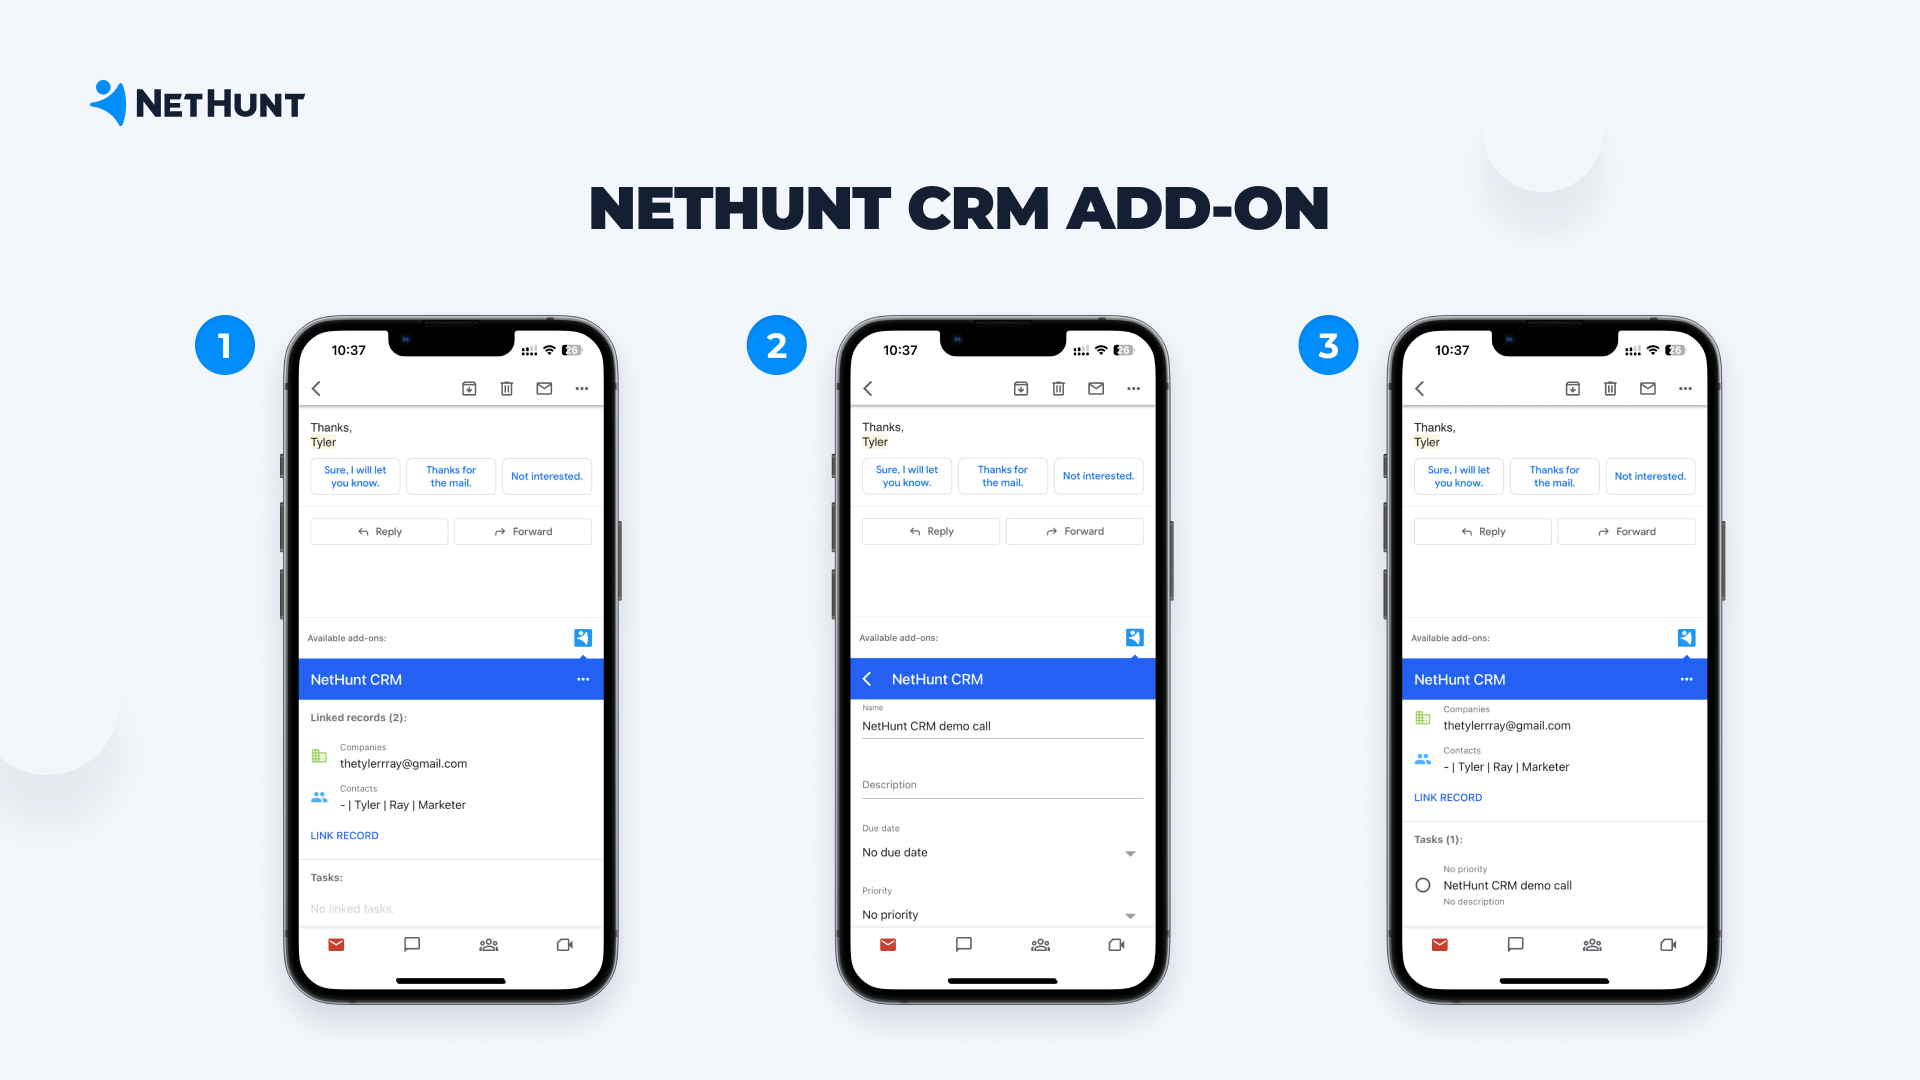Select 'No priority' priority dropdown in screen 2
Viewport: 1920px width, 1080px height.
coord(997,914)
